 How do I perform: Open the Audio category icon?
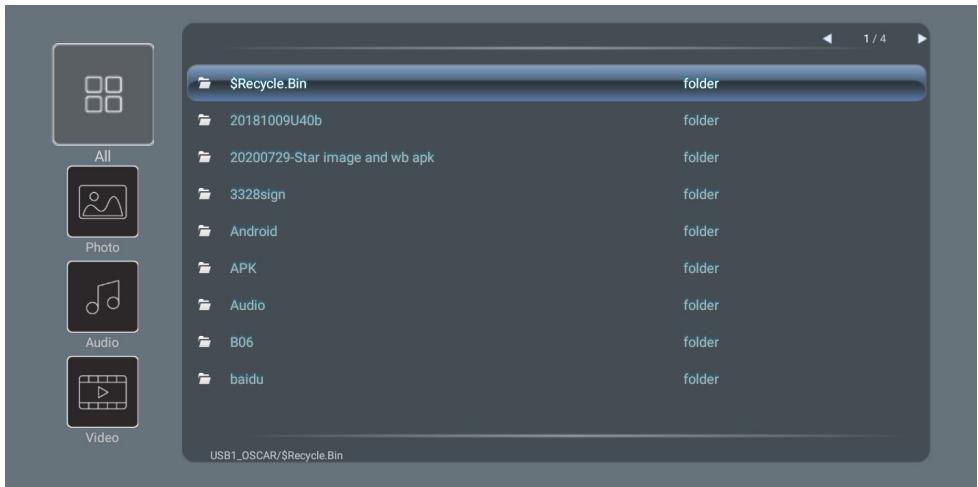pos(102,296)
